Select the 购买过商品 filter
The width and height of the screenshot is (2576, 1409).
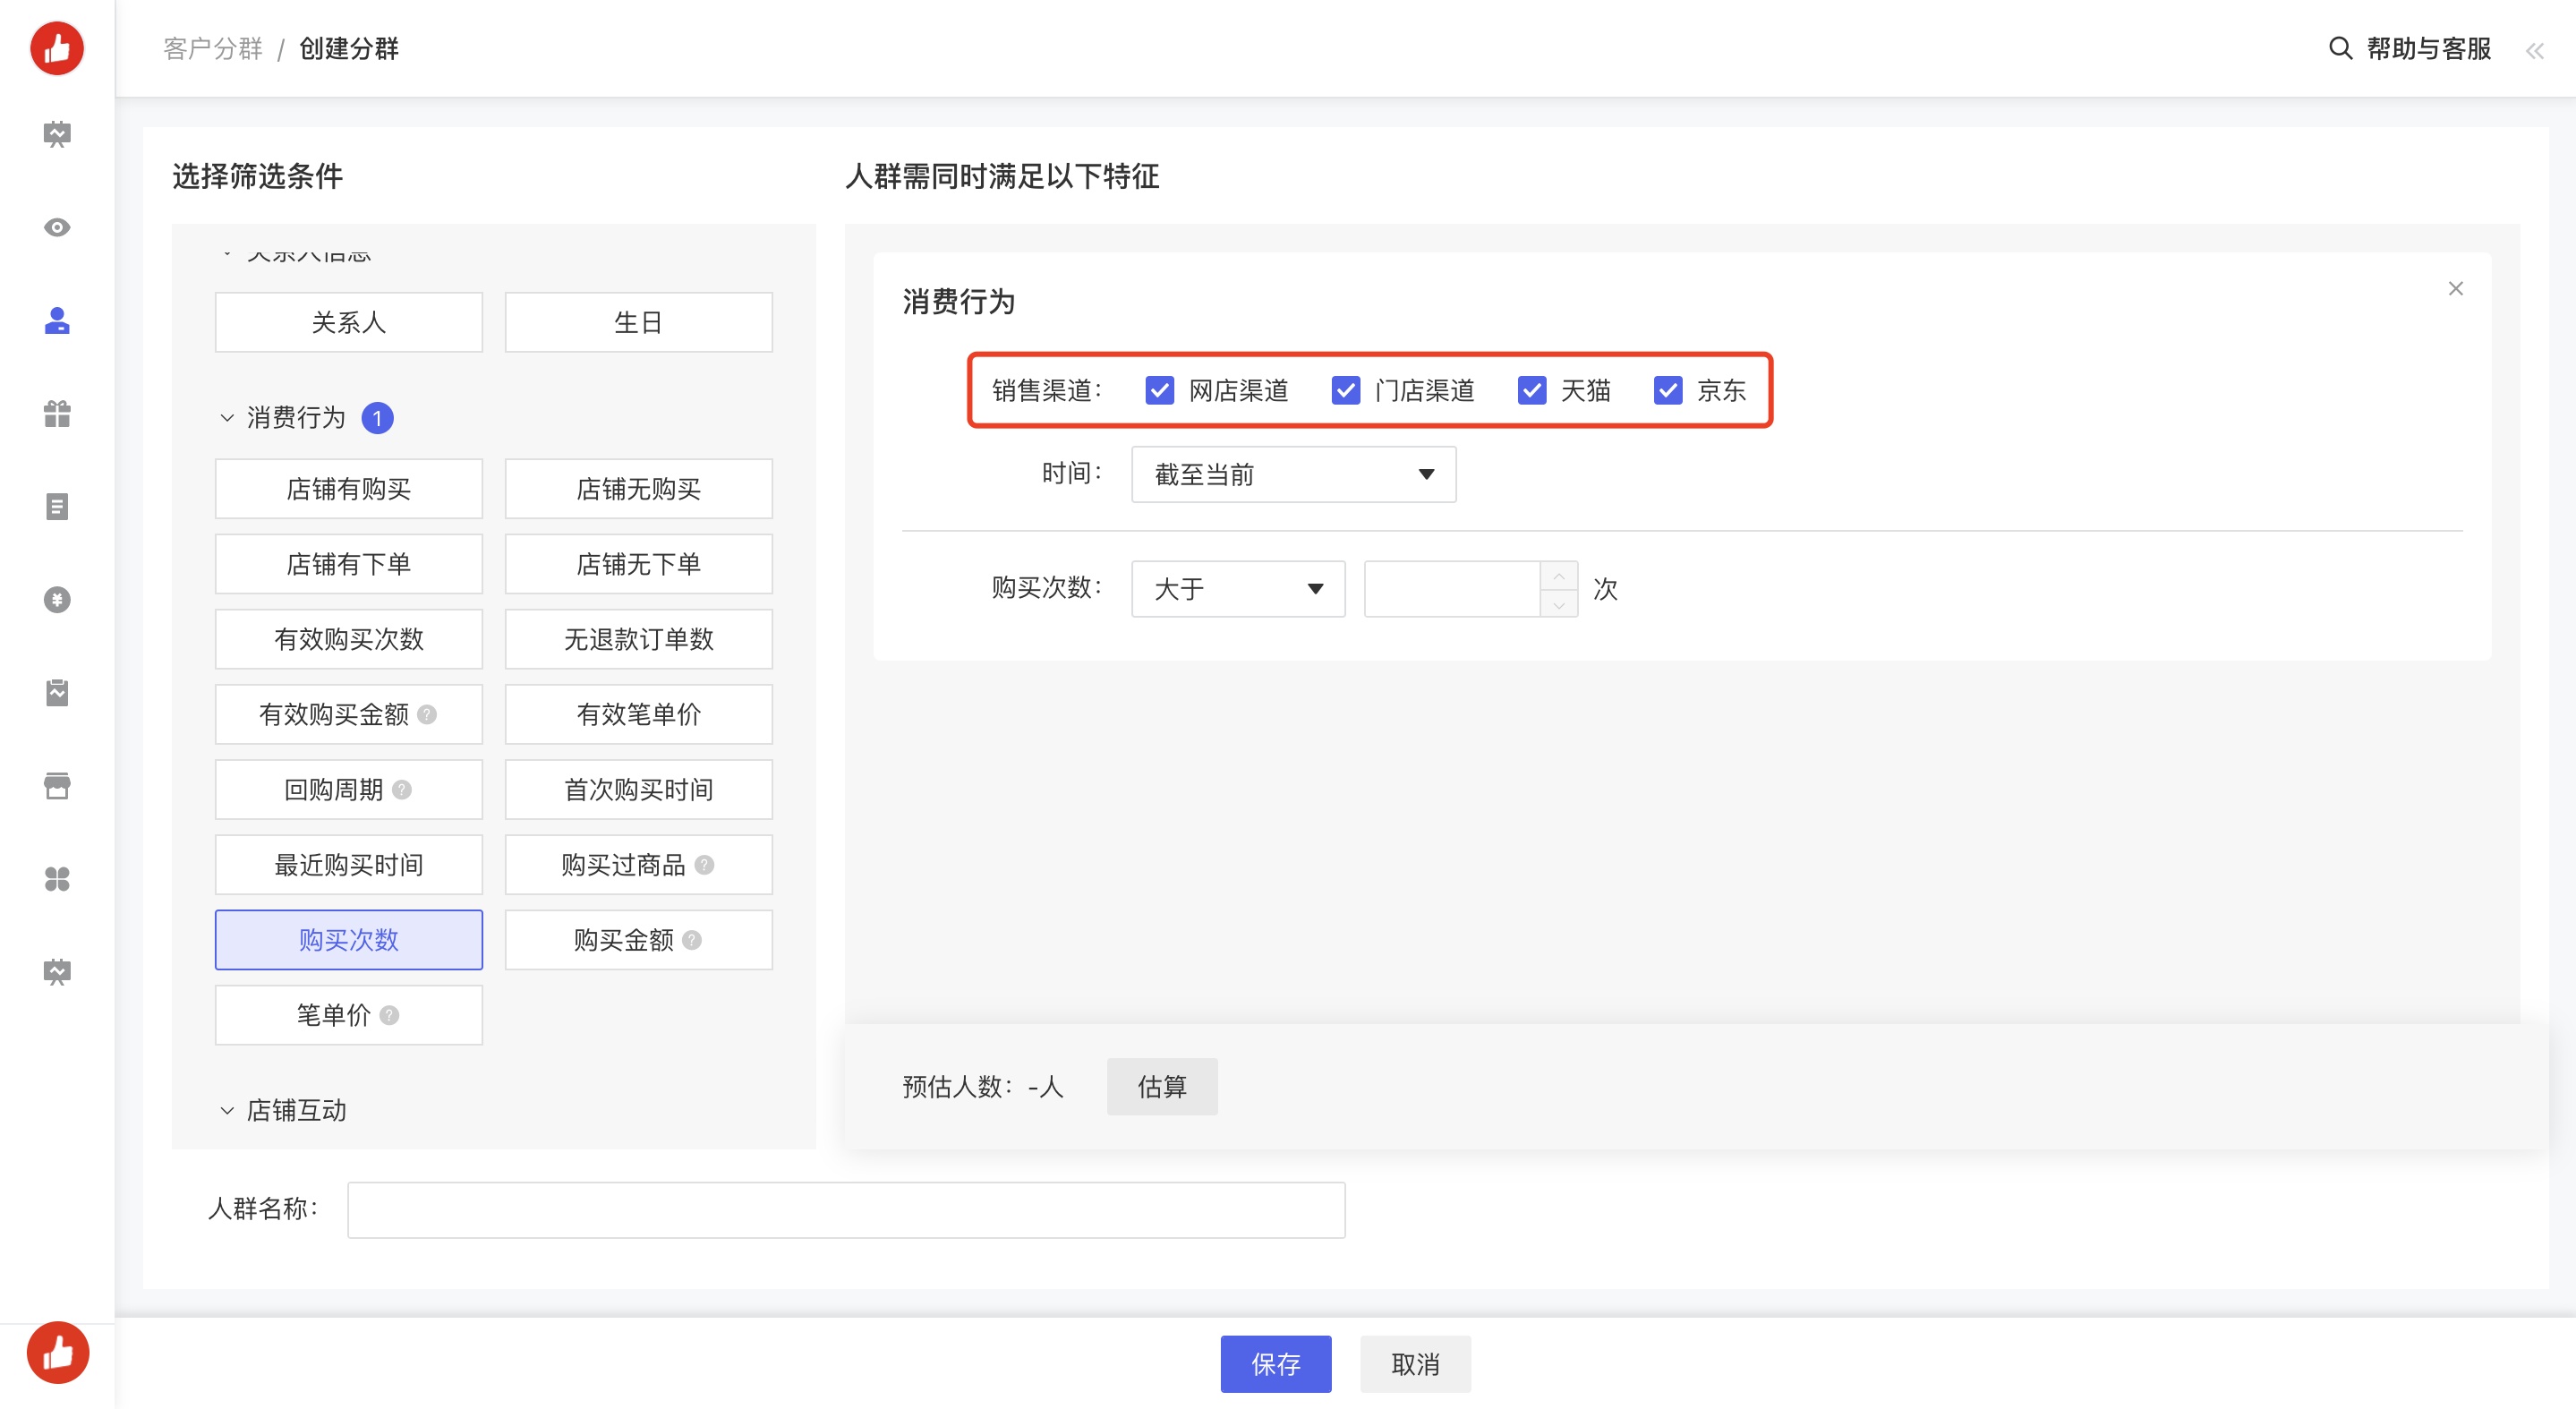click(638, 864)
